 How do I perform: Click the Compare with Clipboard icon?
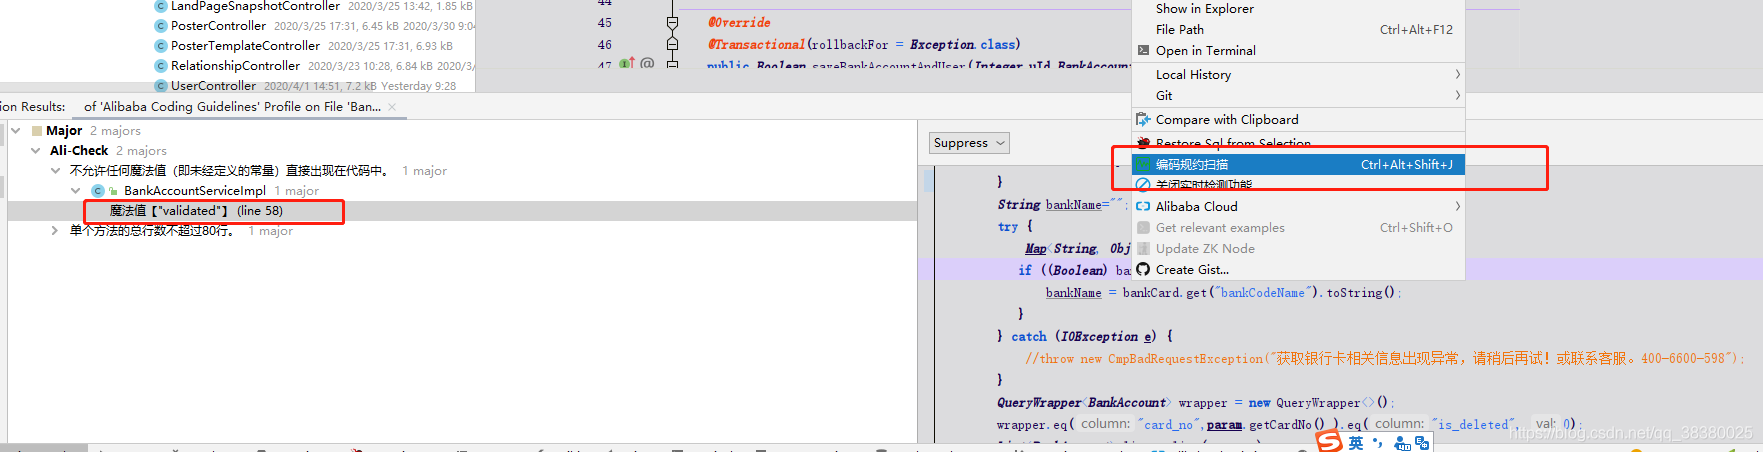(x=1143, y=119)
